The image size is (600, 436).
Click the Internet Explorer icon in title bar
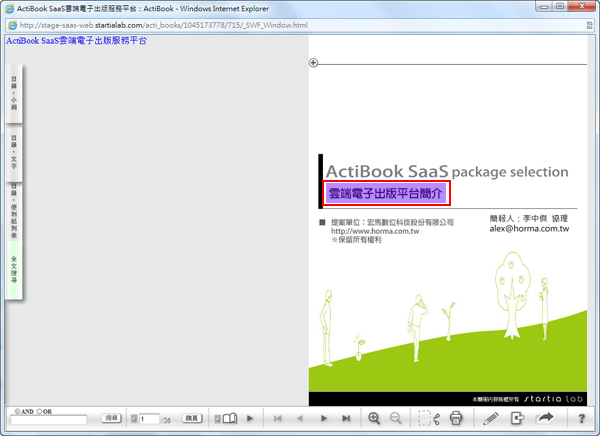[10, 8]
